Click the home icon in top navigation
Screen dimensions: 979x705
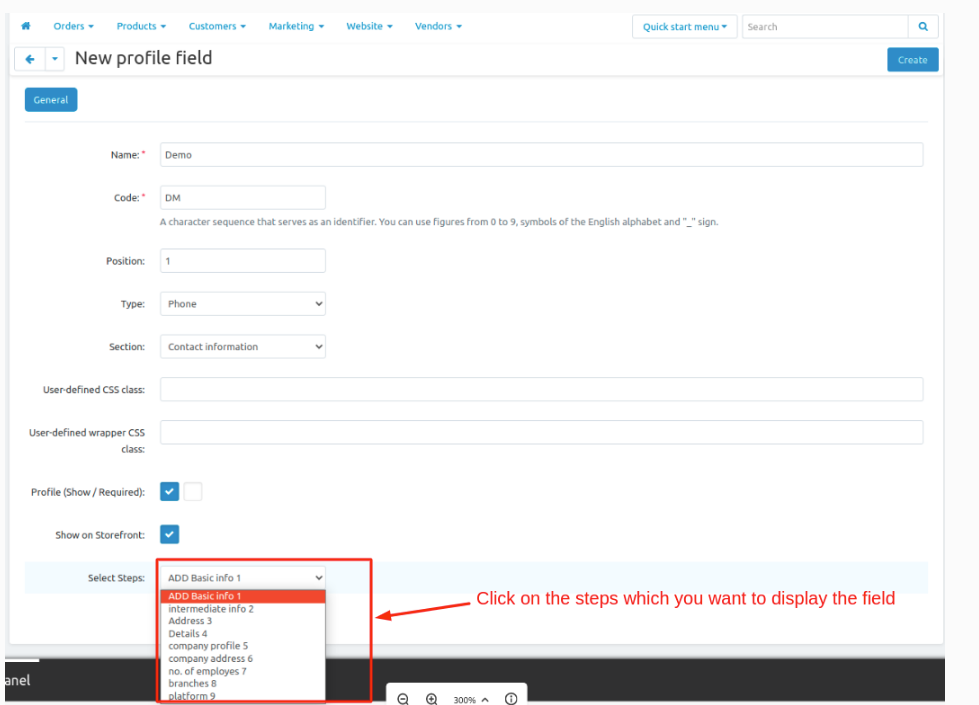(x=26, y=26)
